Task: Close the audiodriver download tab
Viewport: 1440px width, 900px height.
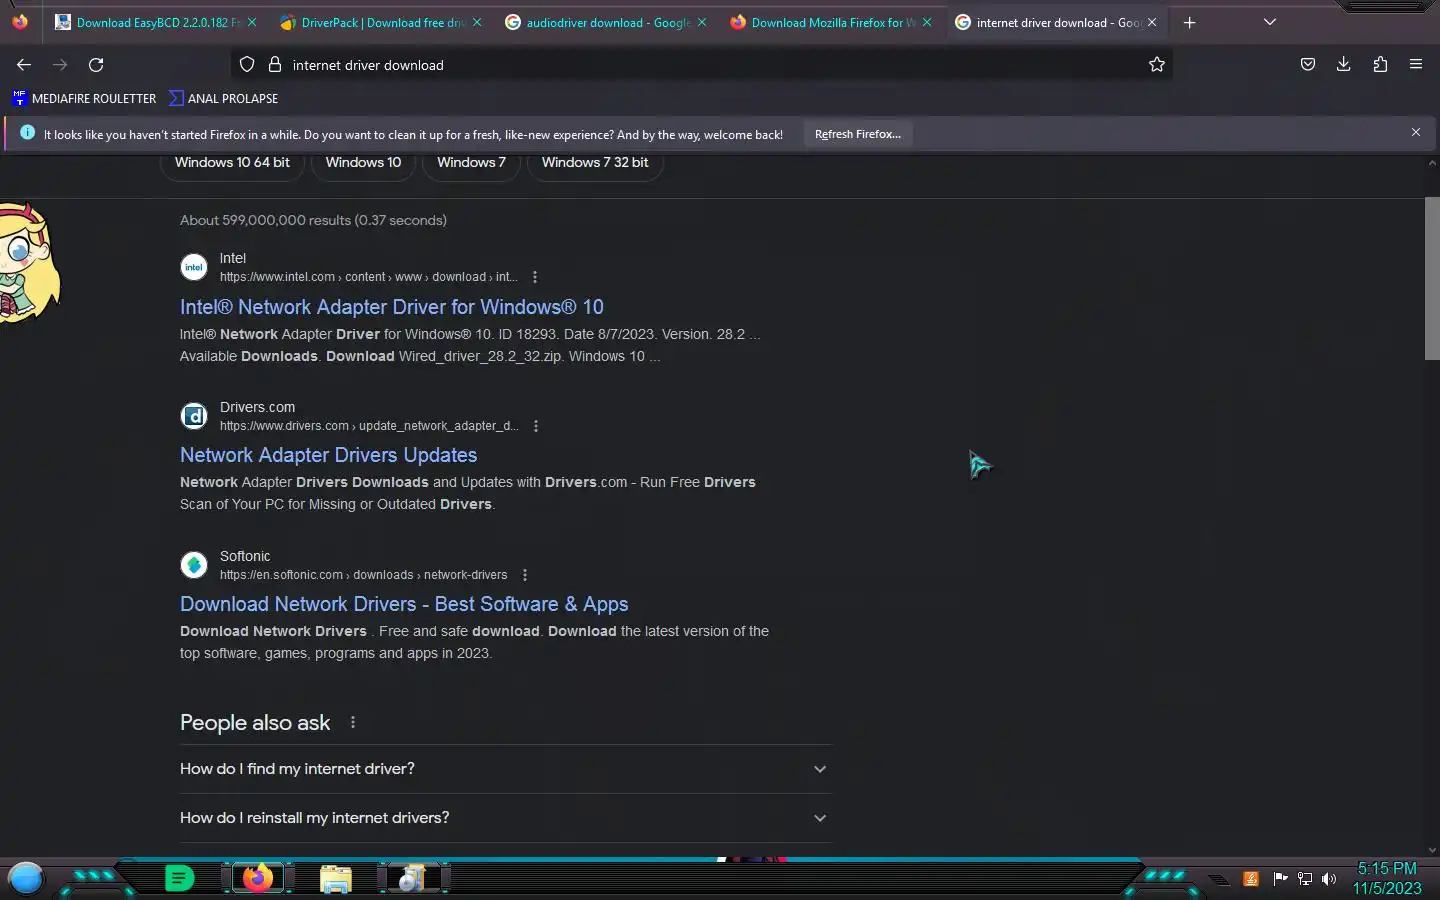Action: [x=702, y=22]
